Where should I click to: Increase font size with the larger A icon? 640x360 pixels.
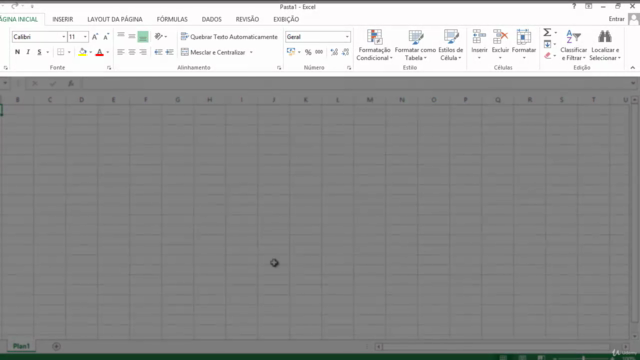point(95,37)
